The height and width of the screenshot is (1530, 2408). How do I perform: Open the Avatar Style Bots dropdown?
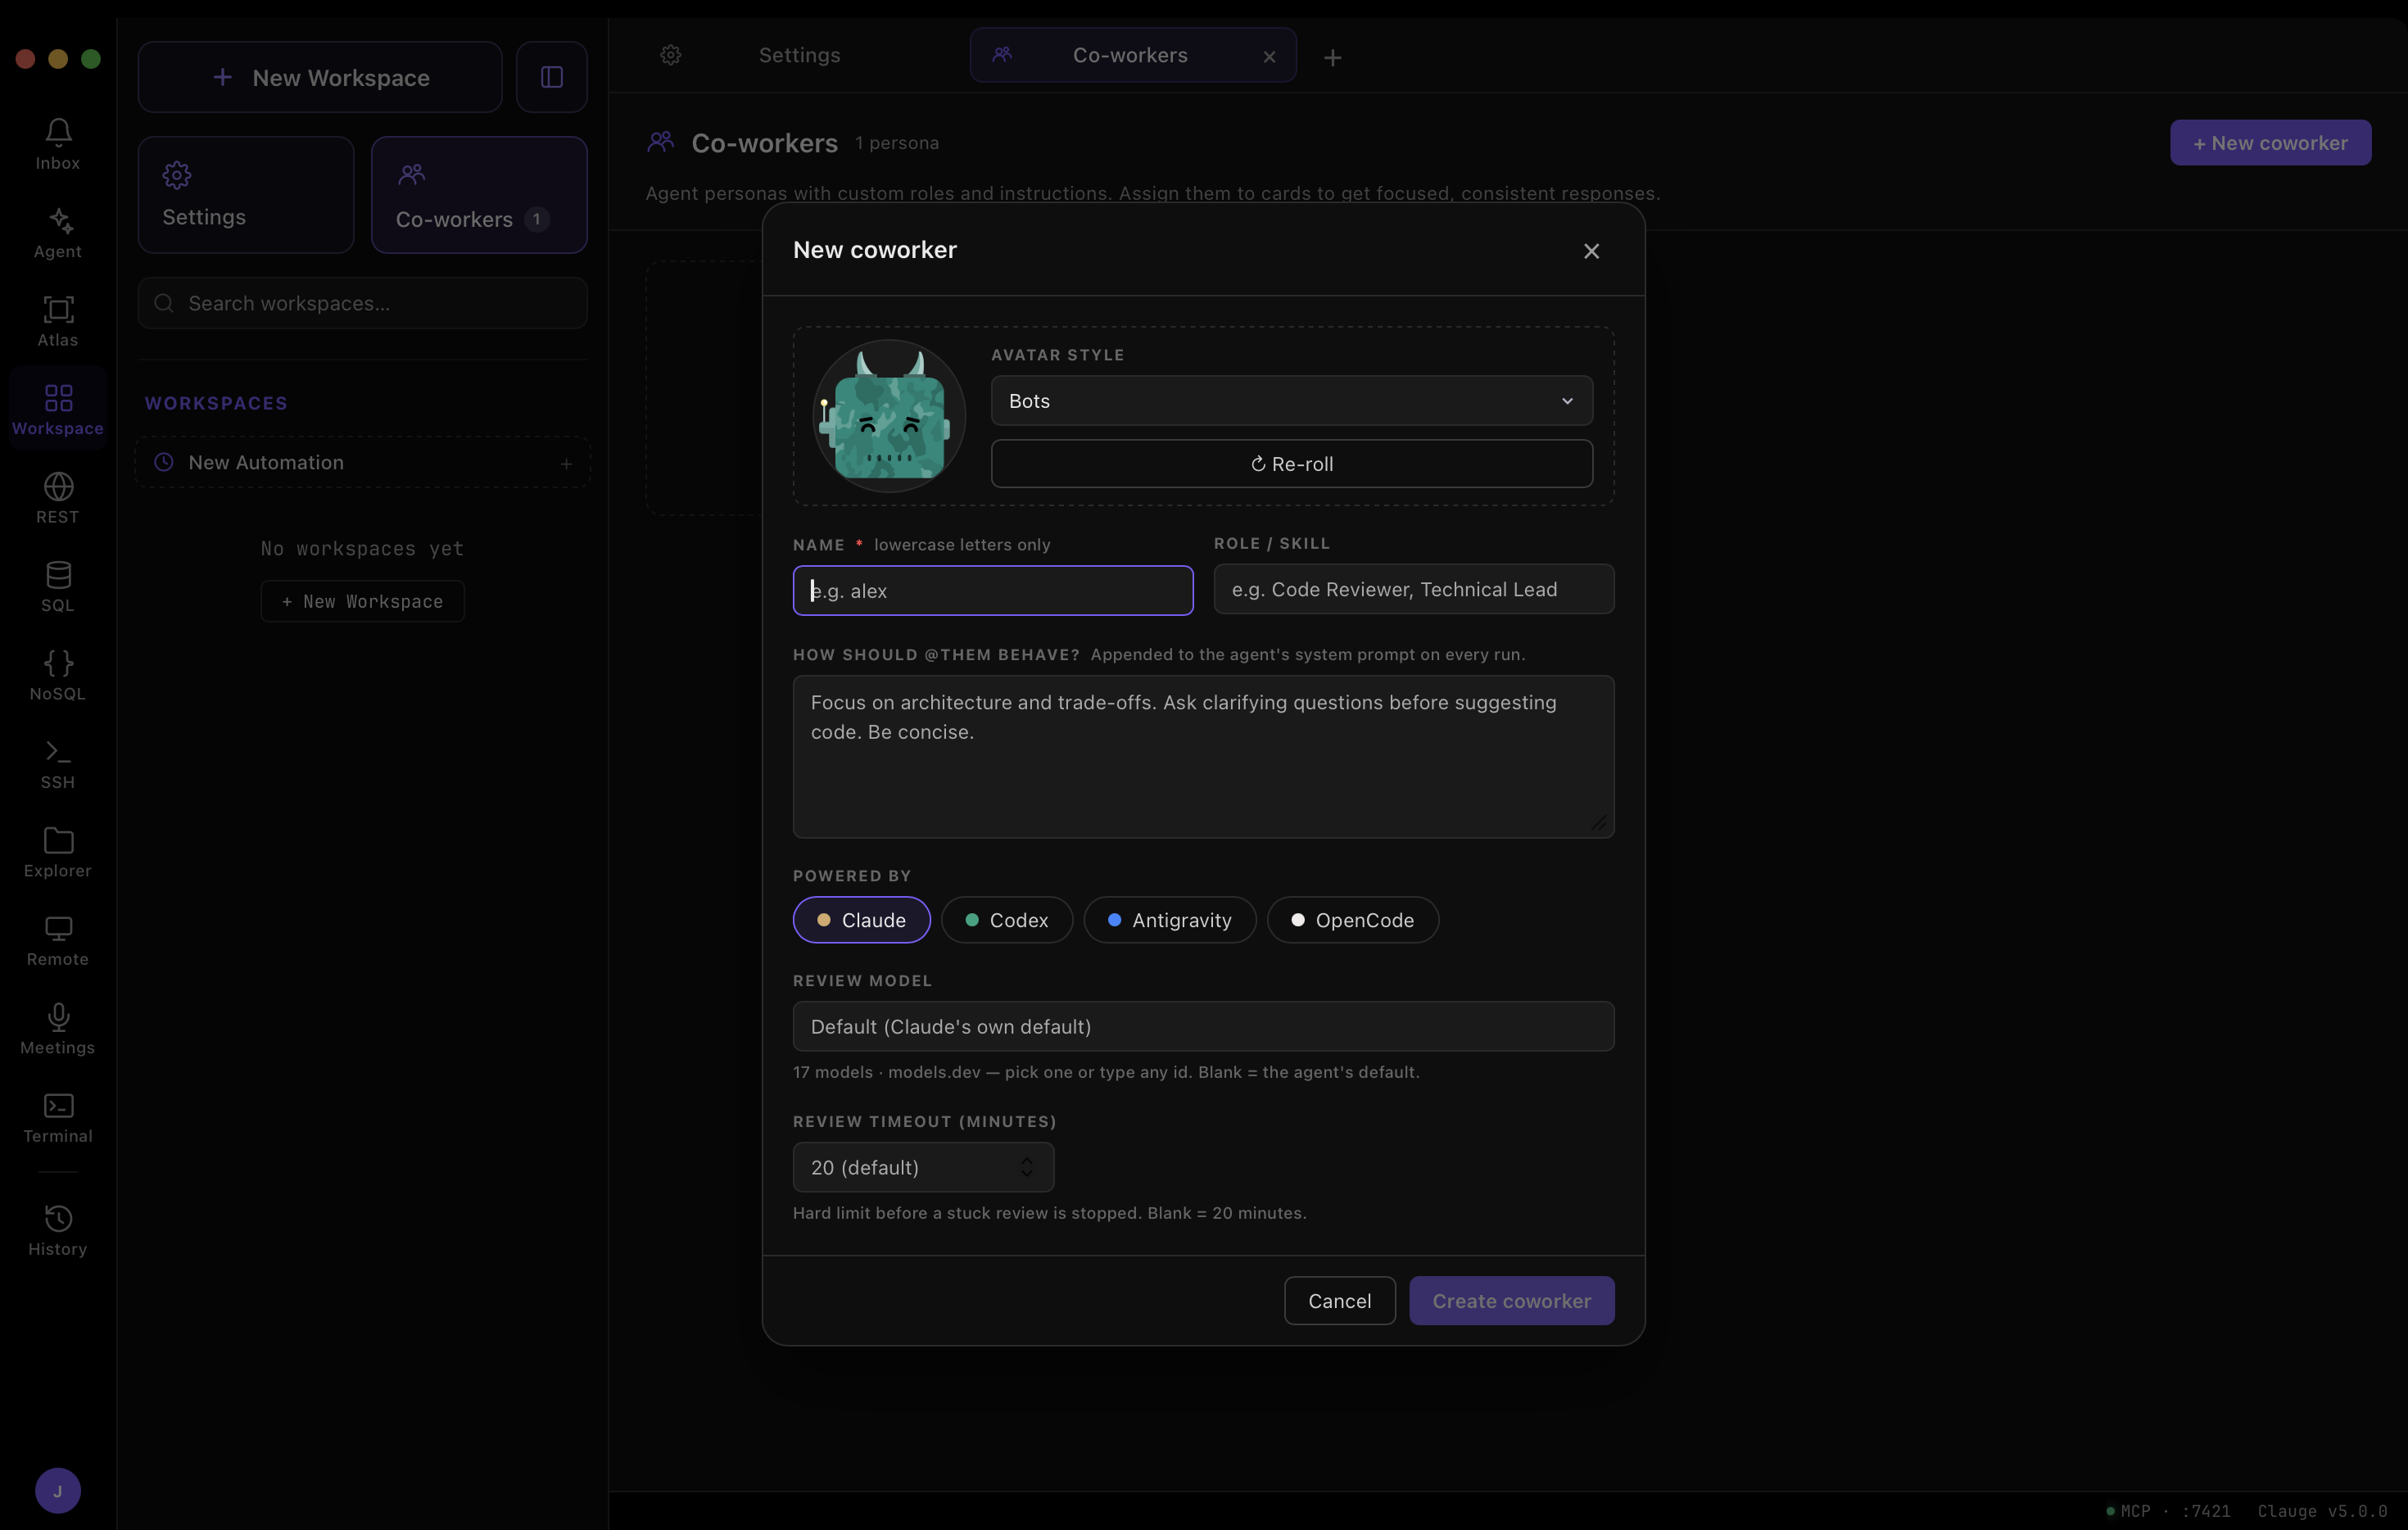[x=1291, y=401]
